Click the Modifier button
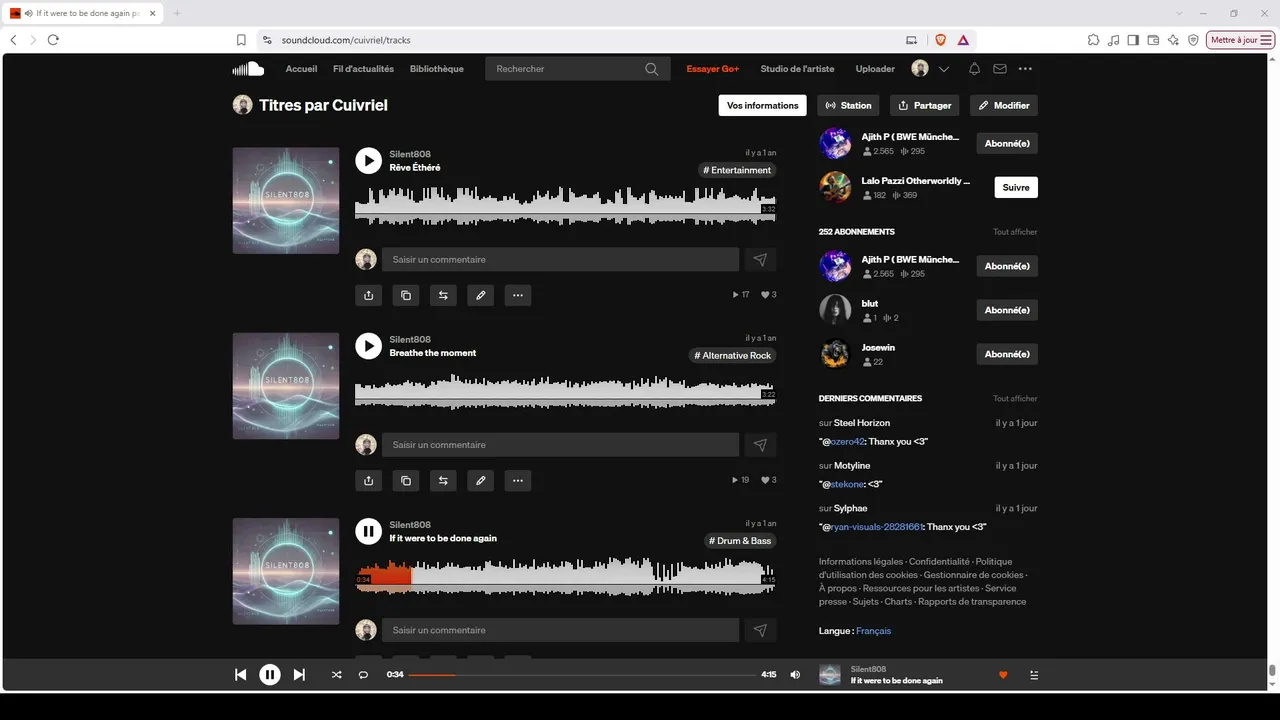Viewport: 1280px width, 720px height. [x=1004, y=105]
